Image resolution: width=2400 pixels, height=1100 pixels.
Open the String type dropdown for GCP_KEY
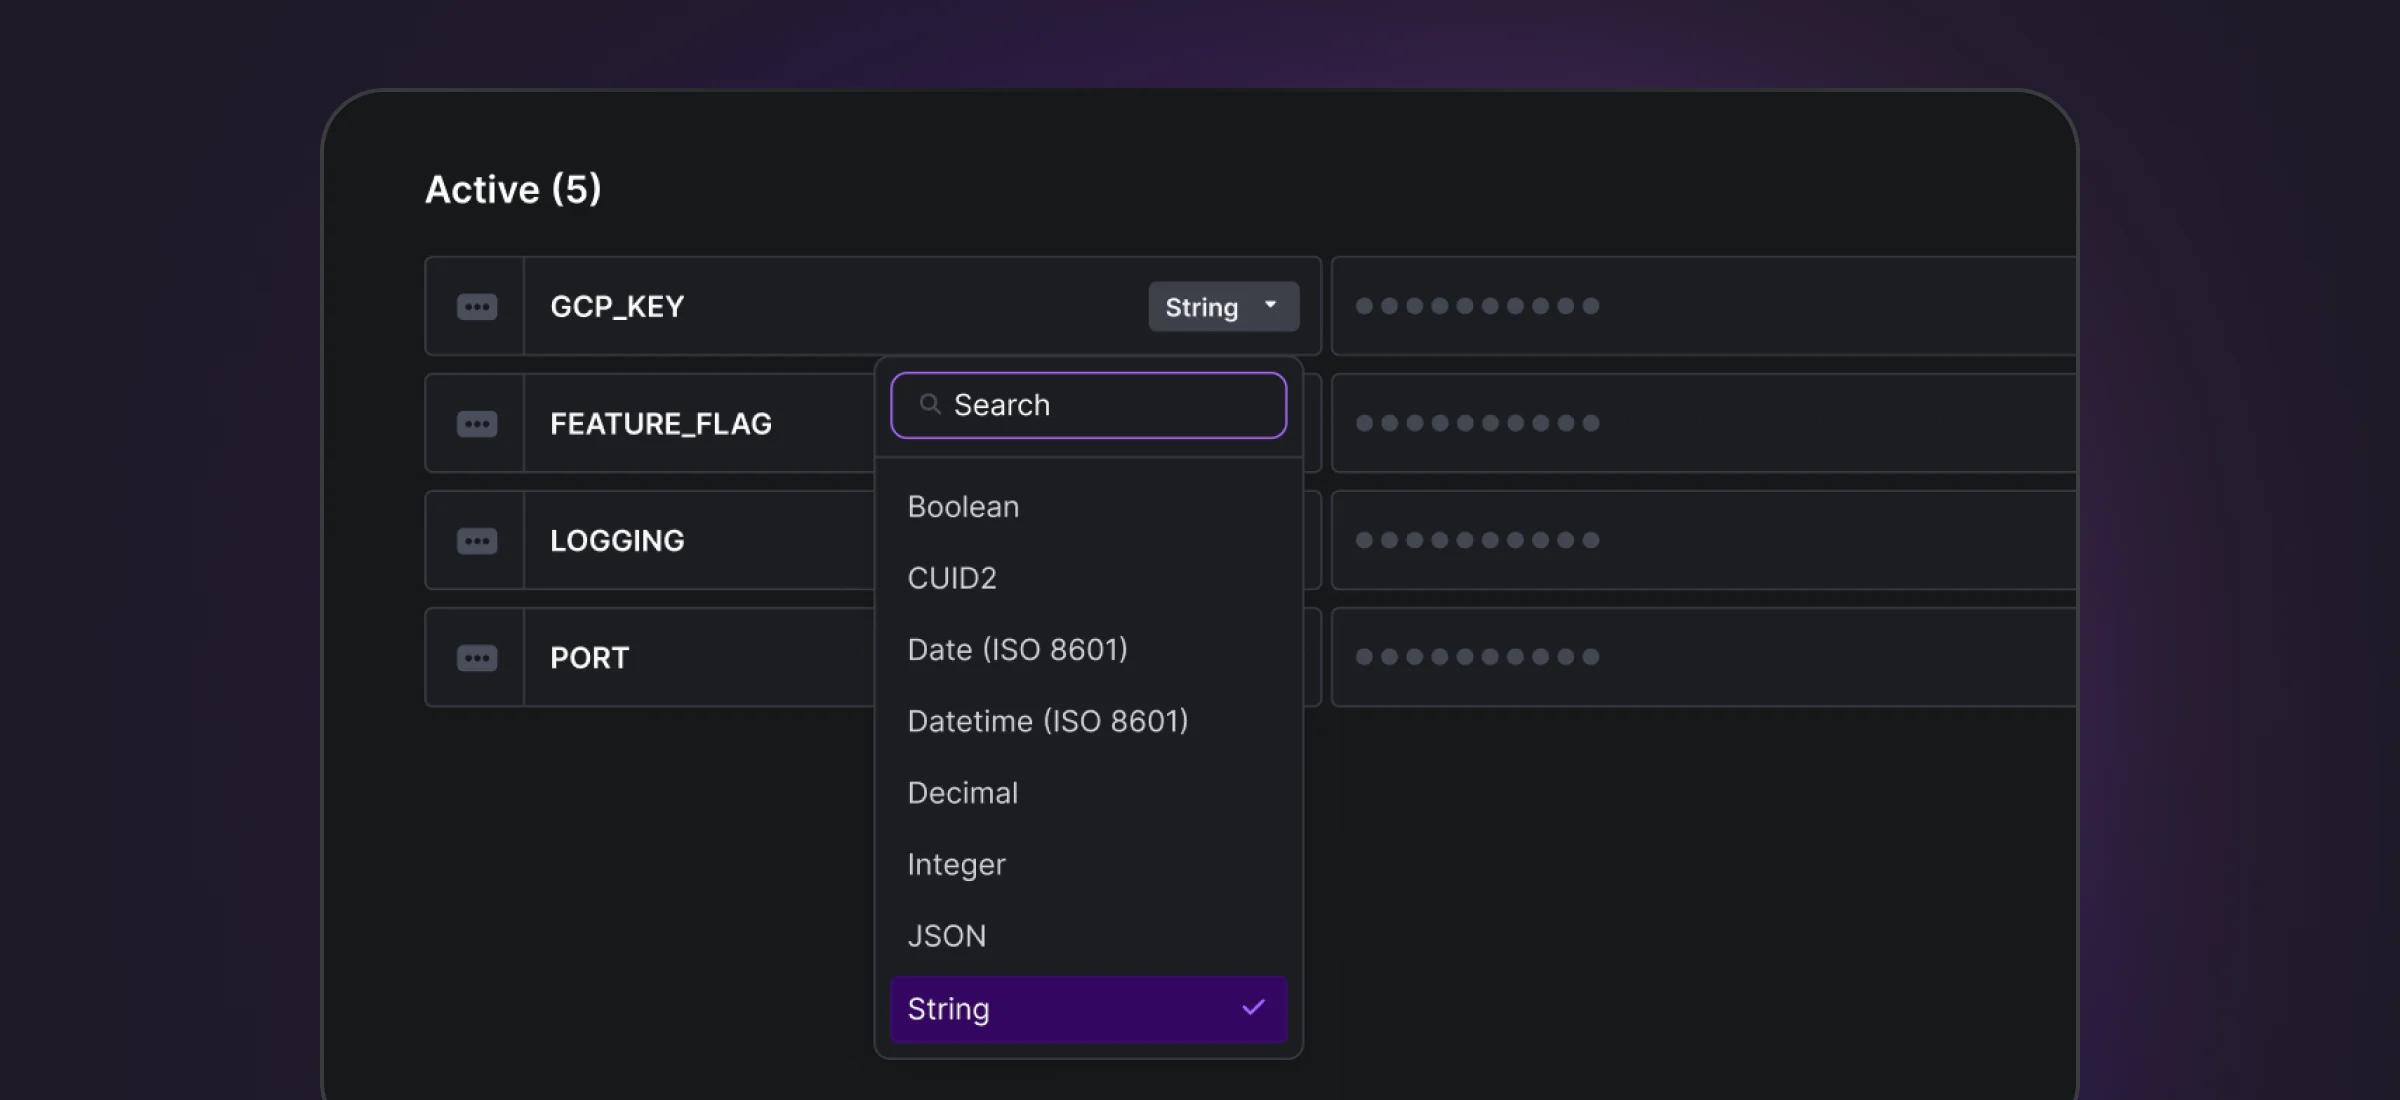click(x=1202, y=307)
